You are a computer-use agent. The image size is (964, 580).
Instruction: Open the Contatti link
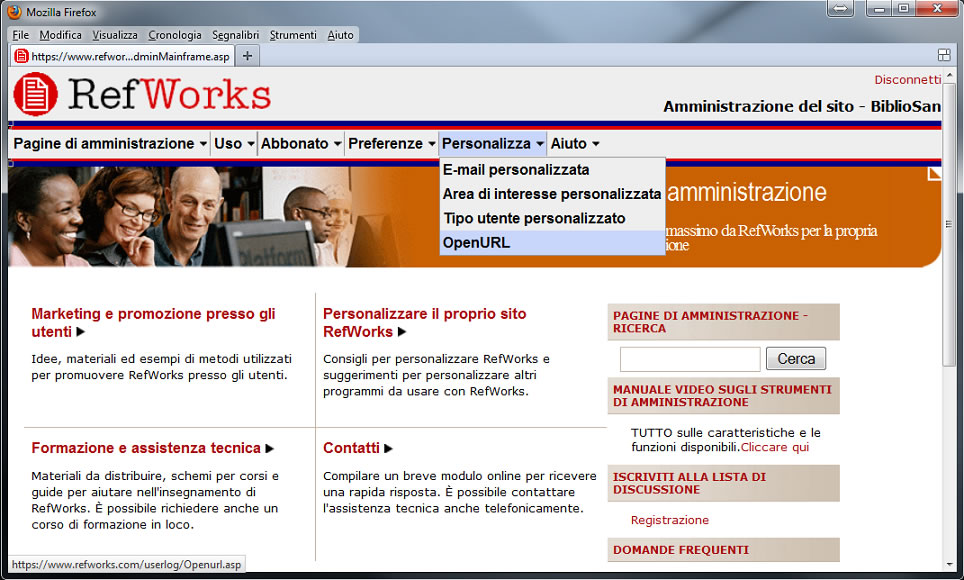(x=351, y=448)
